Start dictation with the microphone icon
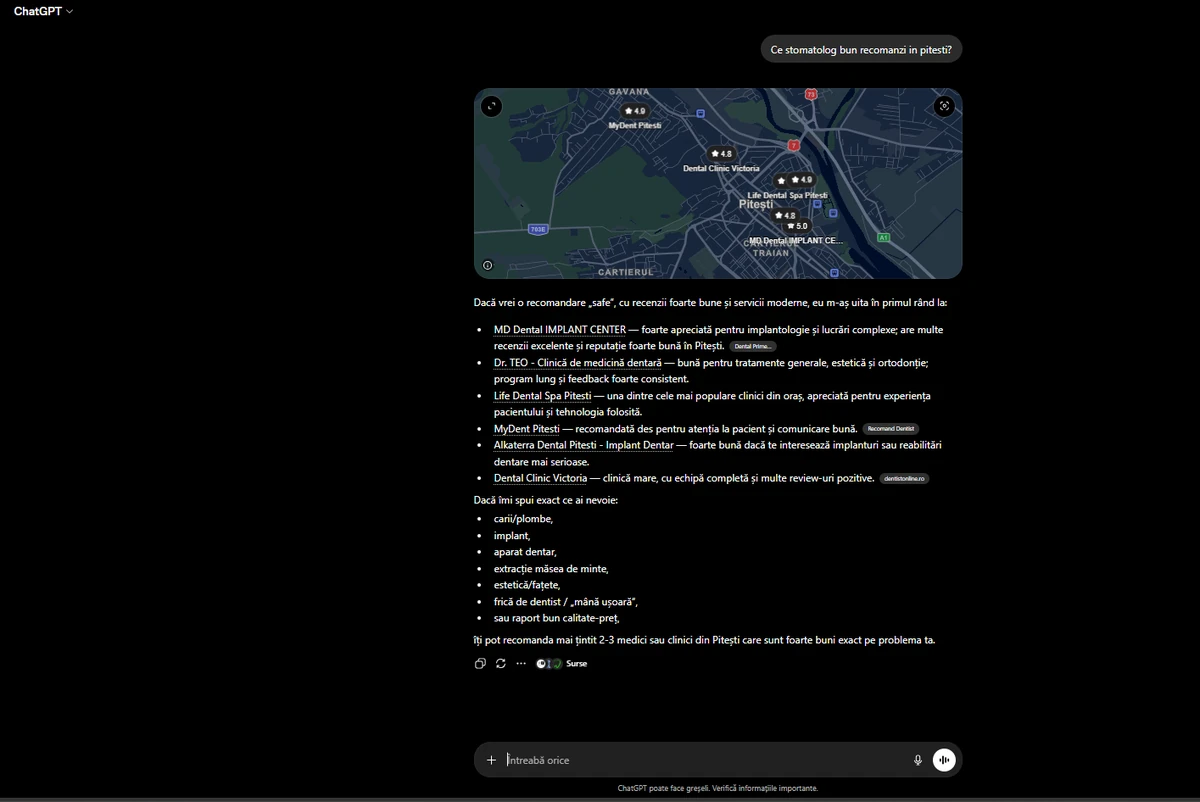The width and height of the screenshot is (1200, 802). [x=918, y=760]
